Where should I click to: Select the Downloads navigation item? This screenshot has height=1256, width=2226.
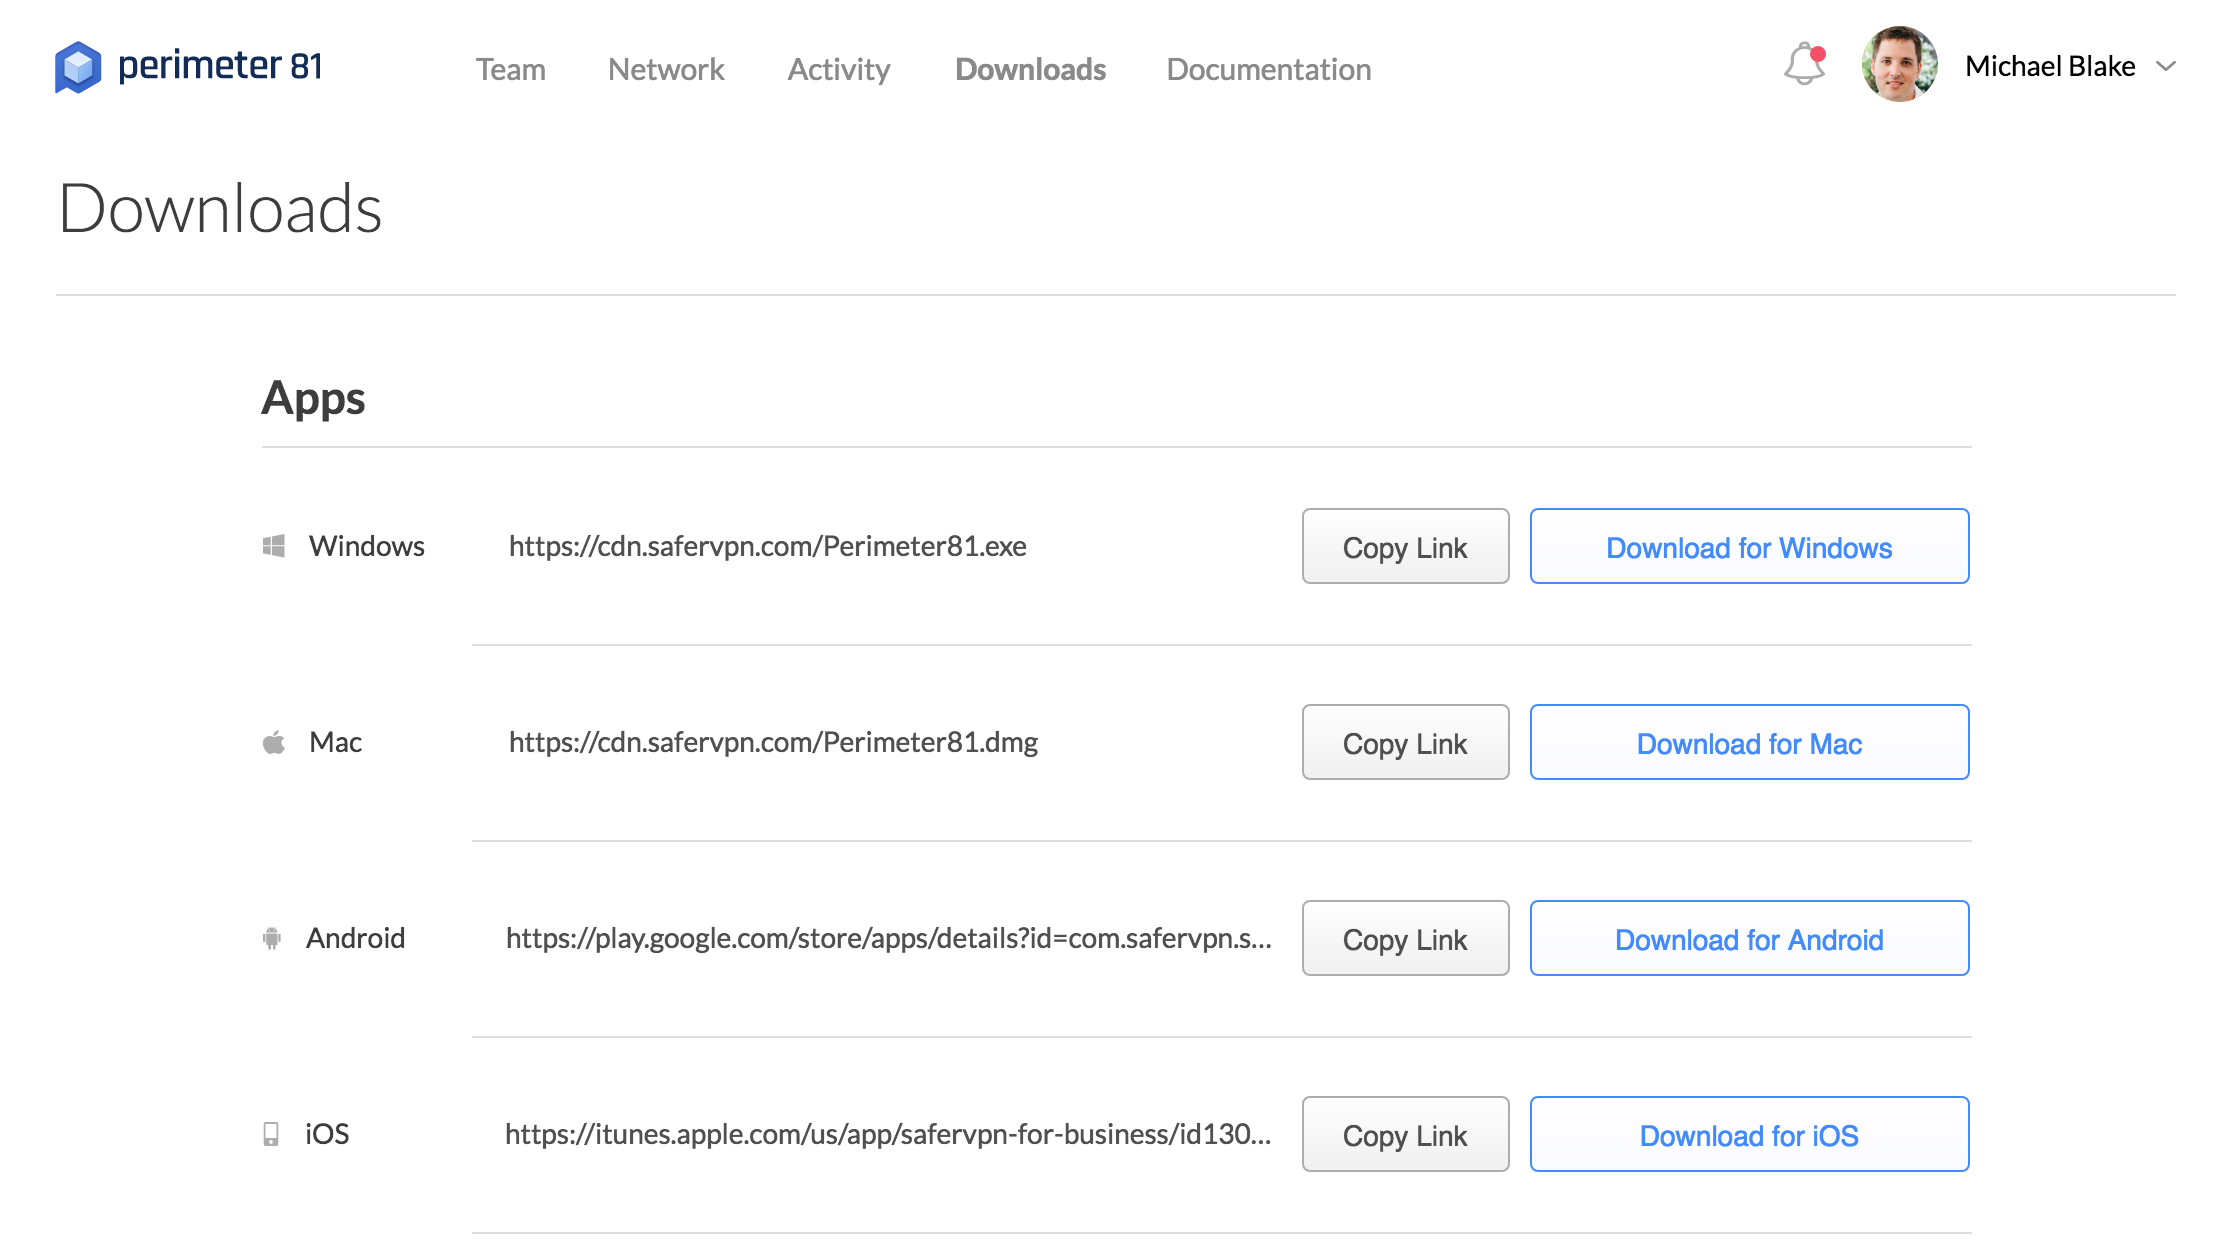(1030, 69)
